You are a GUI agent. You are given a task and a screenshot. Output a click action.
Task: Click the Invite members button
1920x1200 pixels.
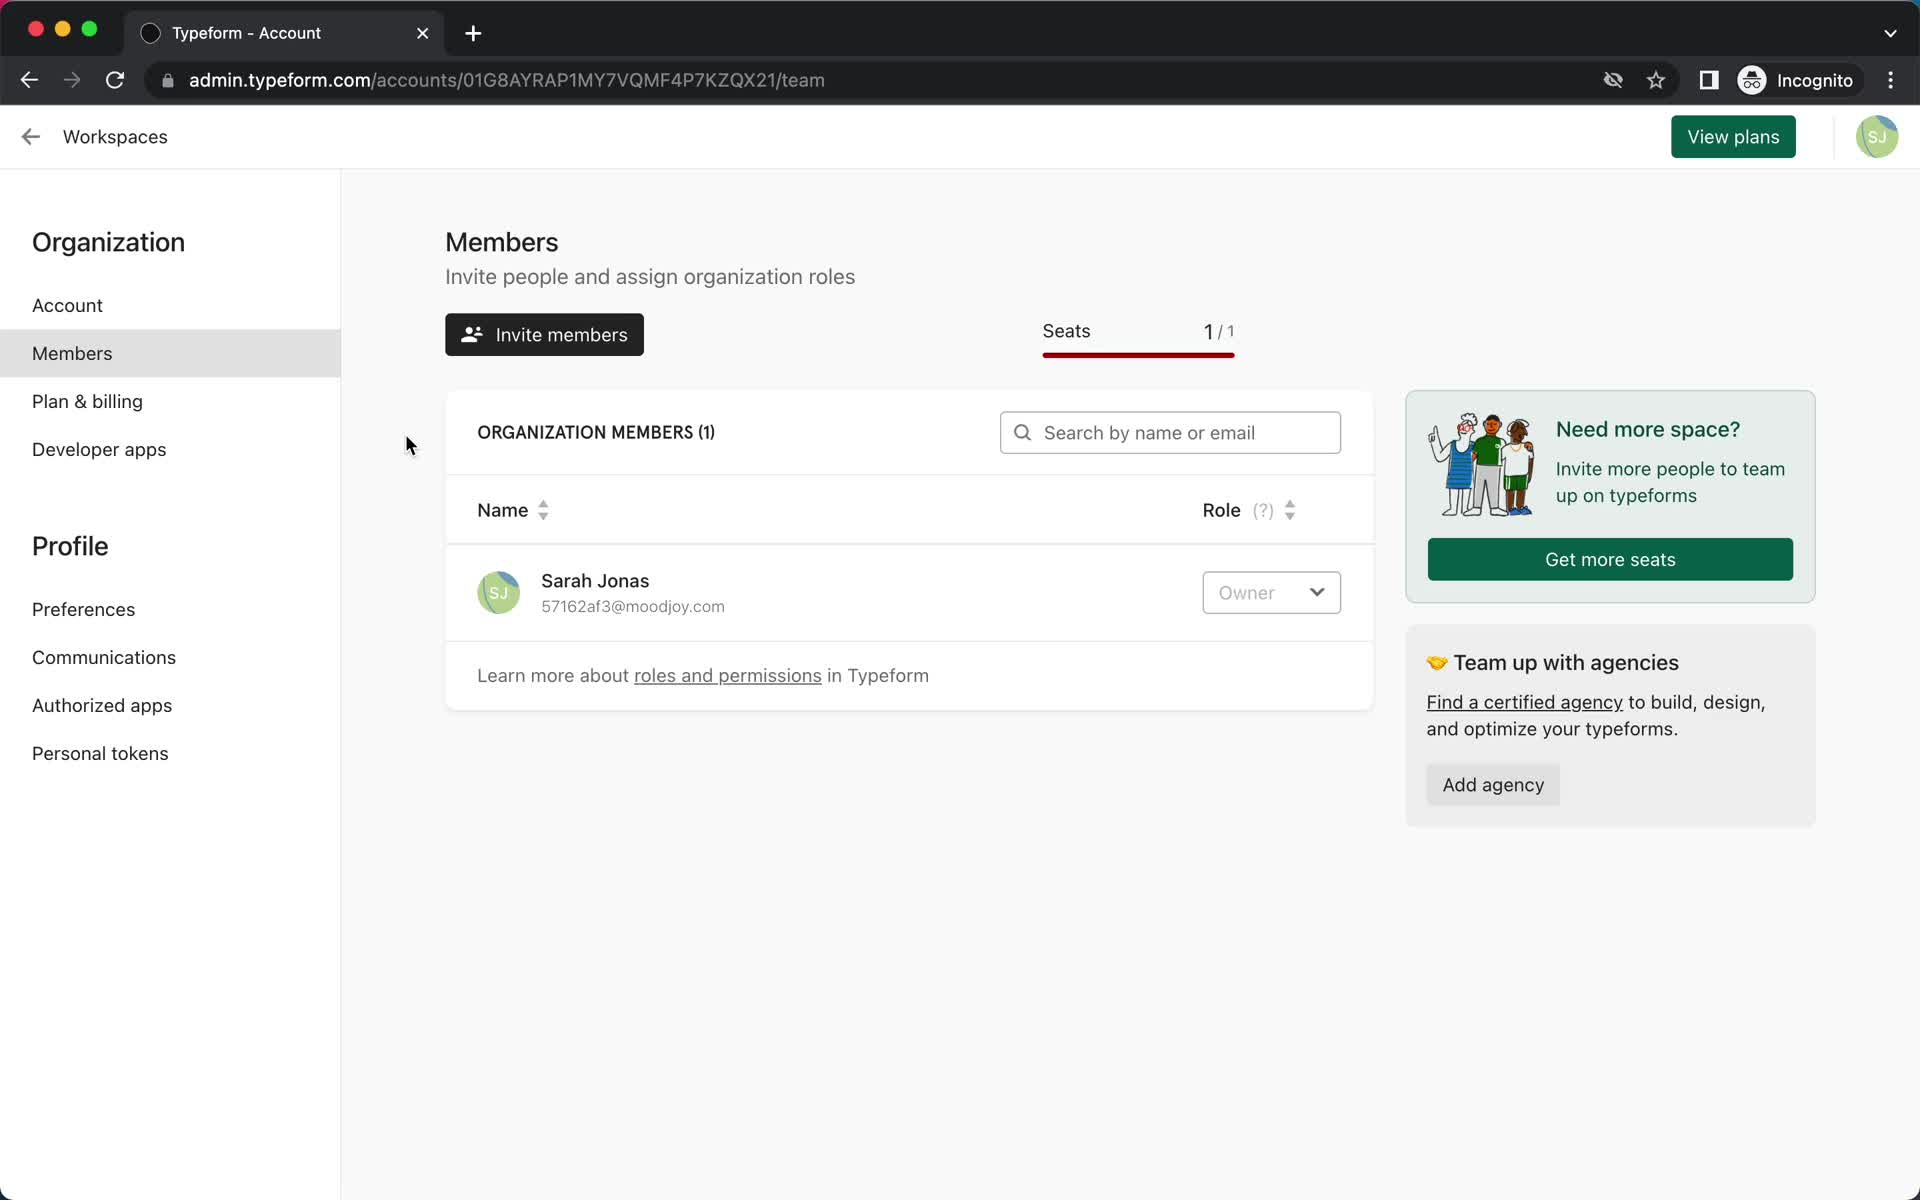click(544, 335)
